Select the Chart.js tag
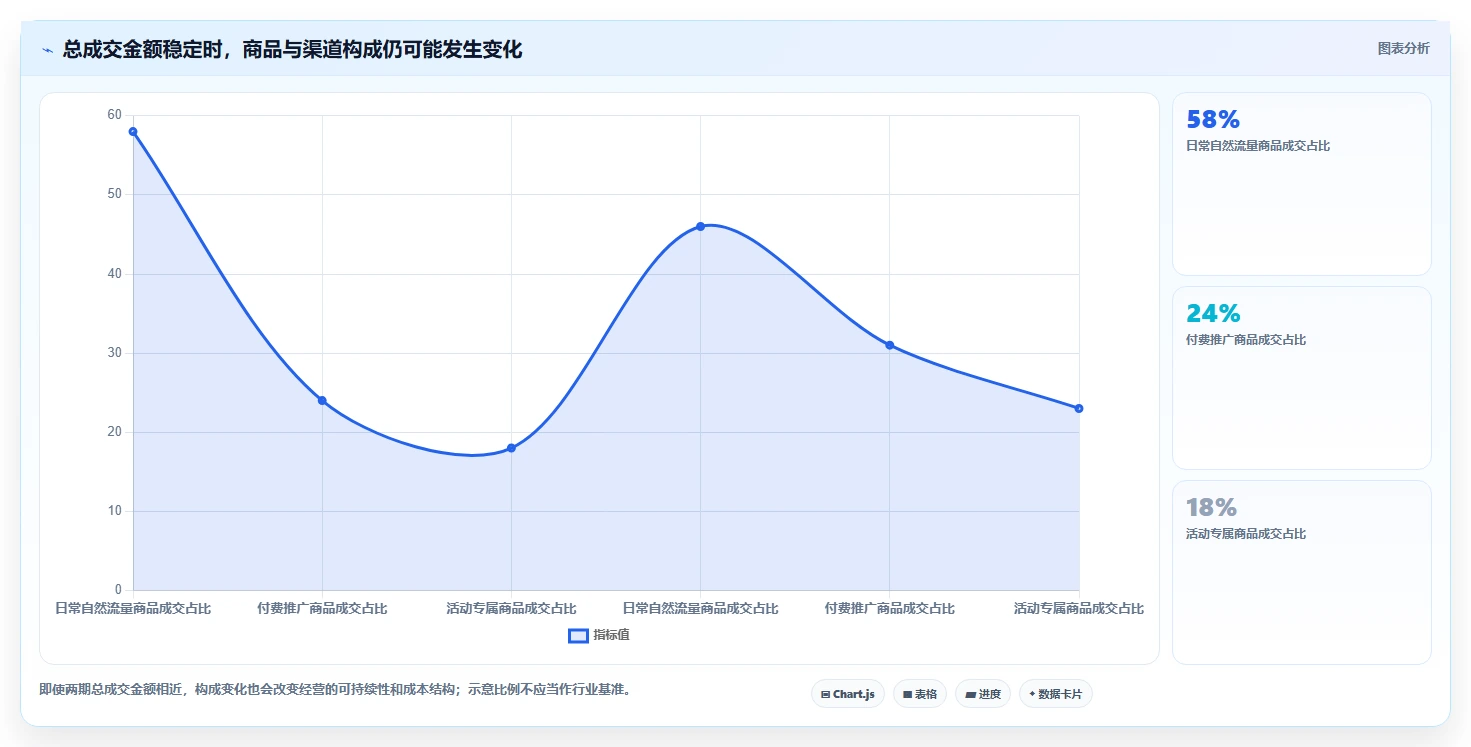 click(x=848, y=694)
